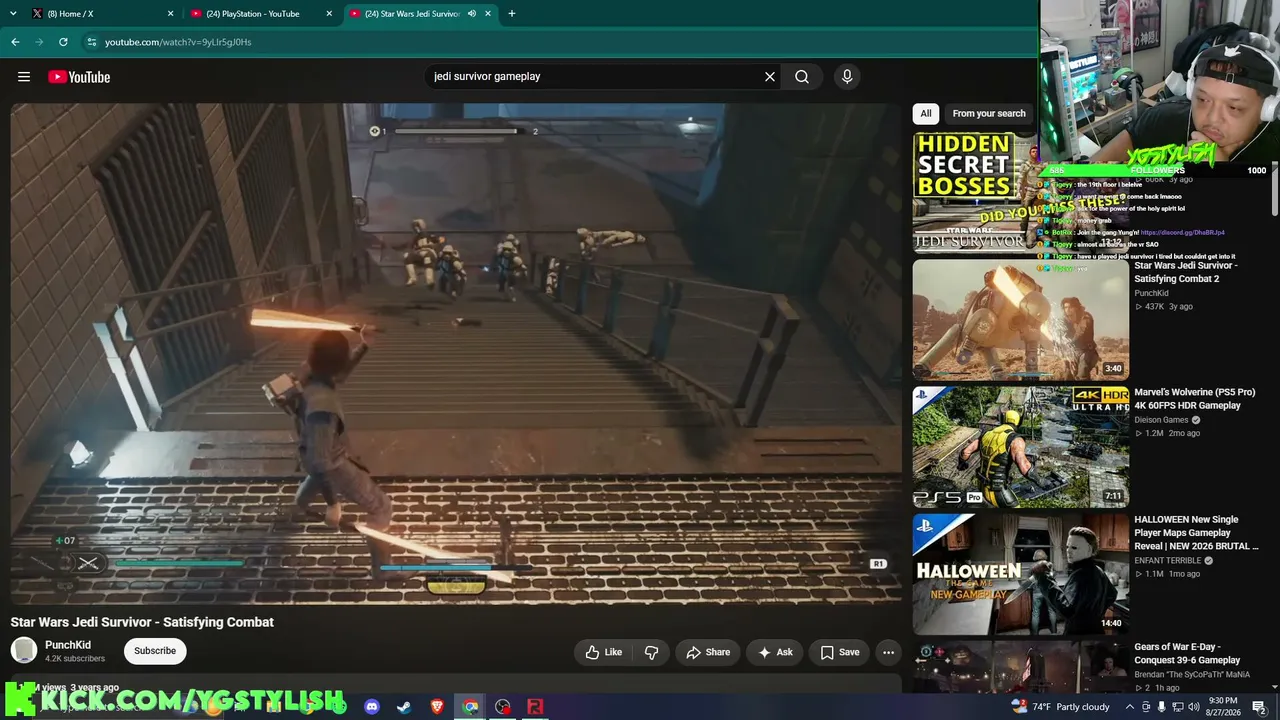Open the tab search dropdown
The image size is (1280, 720).
click(13, 14)
